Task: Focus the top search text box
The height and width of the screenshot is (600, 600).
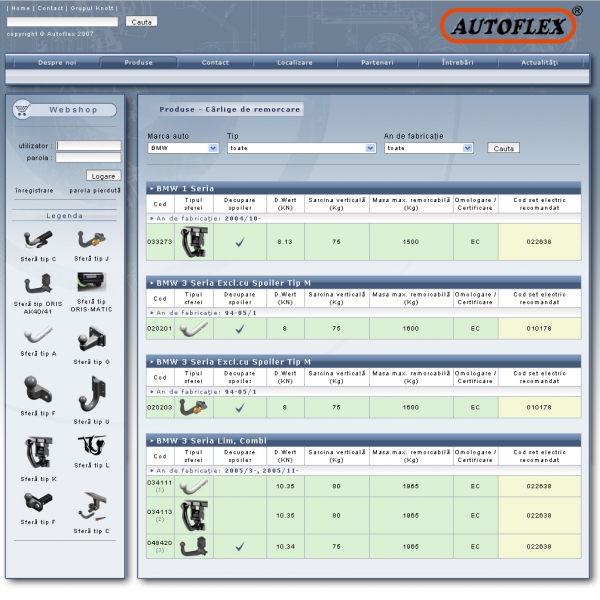Action: tap(62, 22)
